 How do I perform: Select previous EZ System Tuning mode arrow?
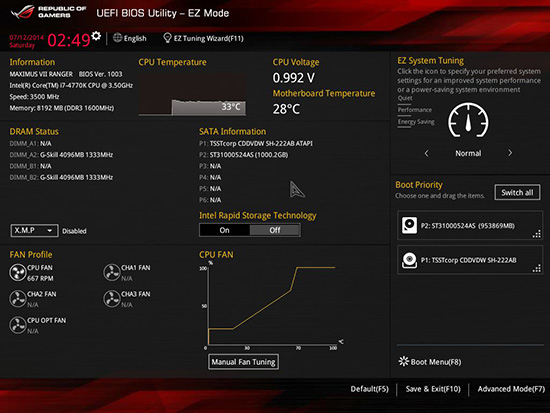pyautogui.click(x=427, y=153)
